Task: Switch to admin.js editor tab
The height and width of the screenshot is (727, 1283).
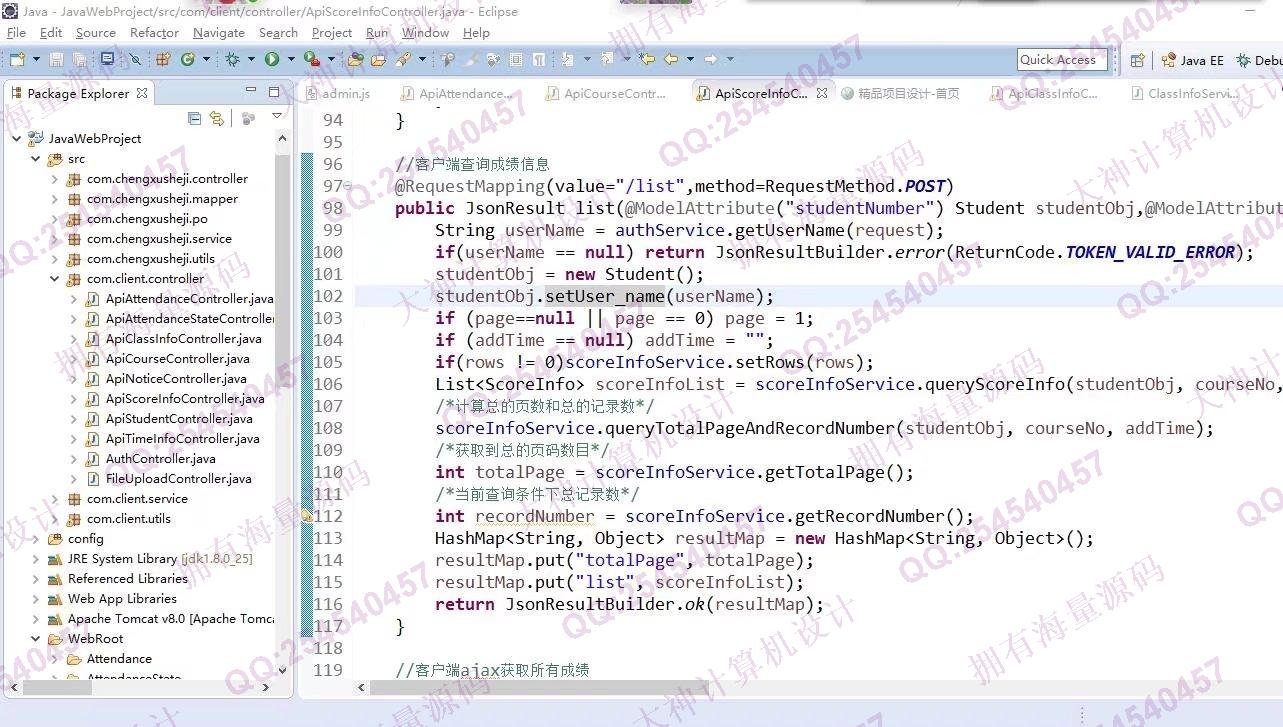Action: (x=339, y=93)
